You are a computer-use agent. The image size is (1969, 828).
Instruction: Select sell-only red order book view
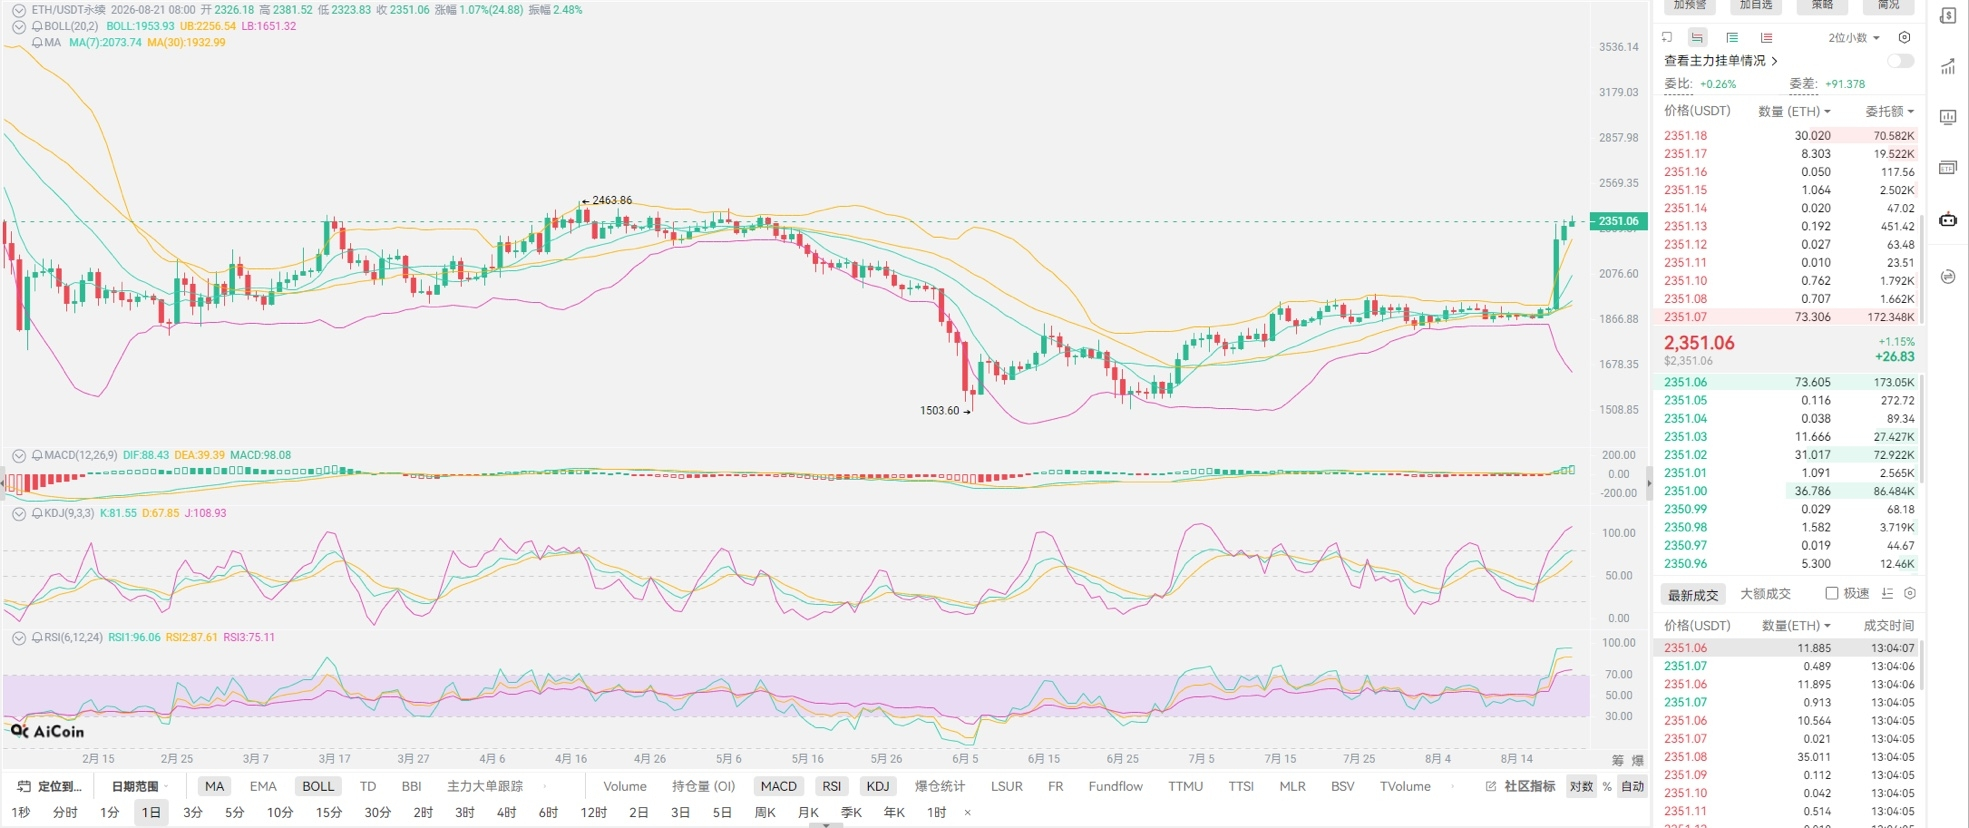[1767, 37]
